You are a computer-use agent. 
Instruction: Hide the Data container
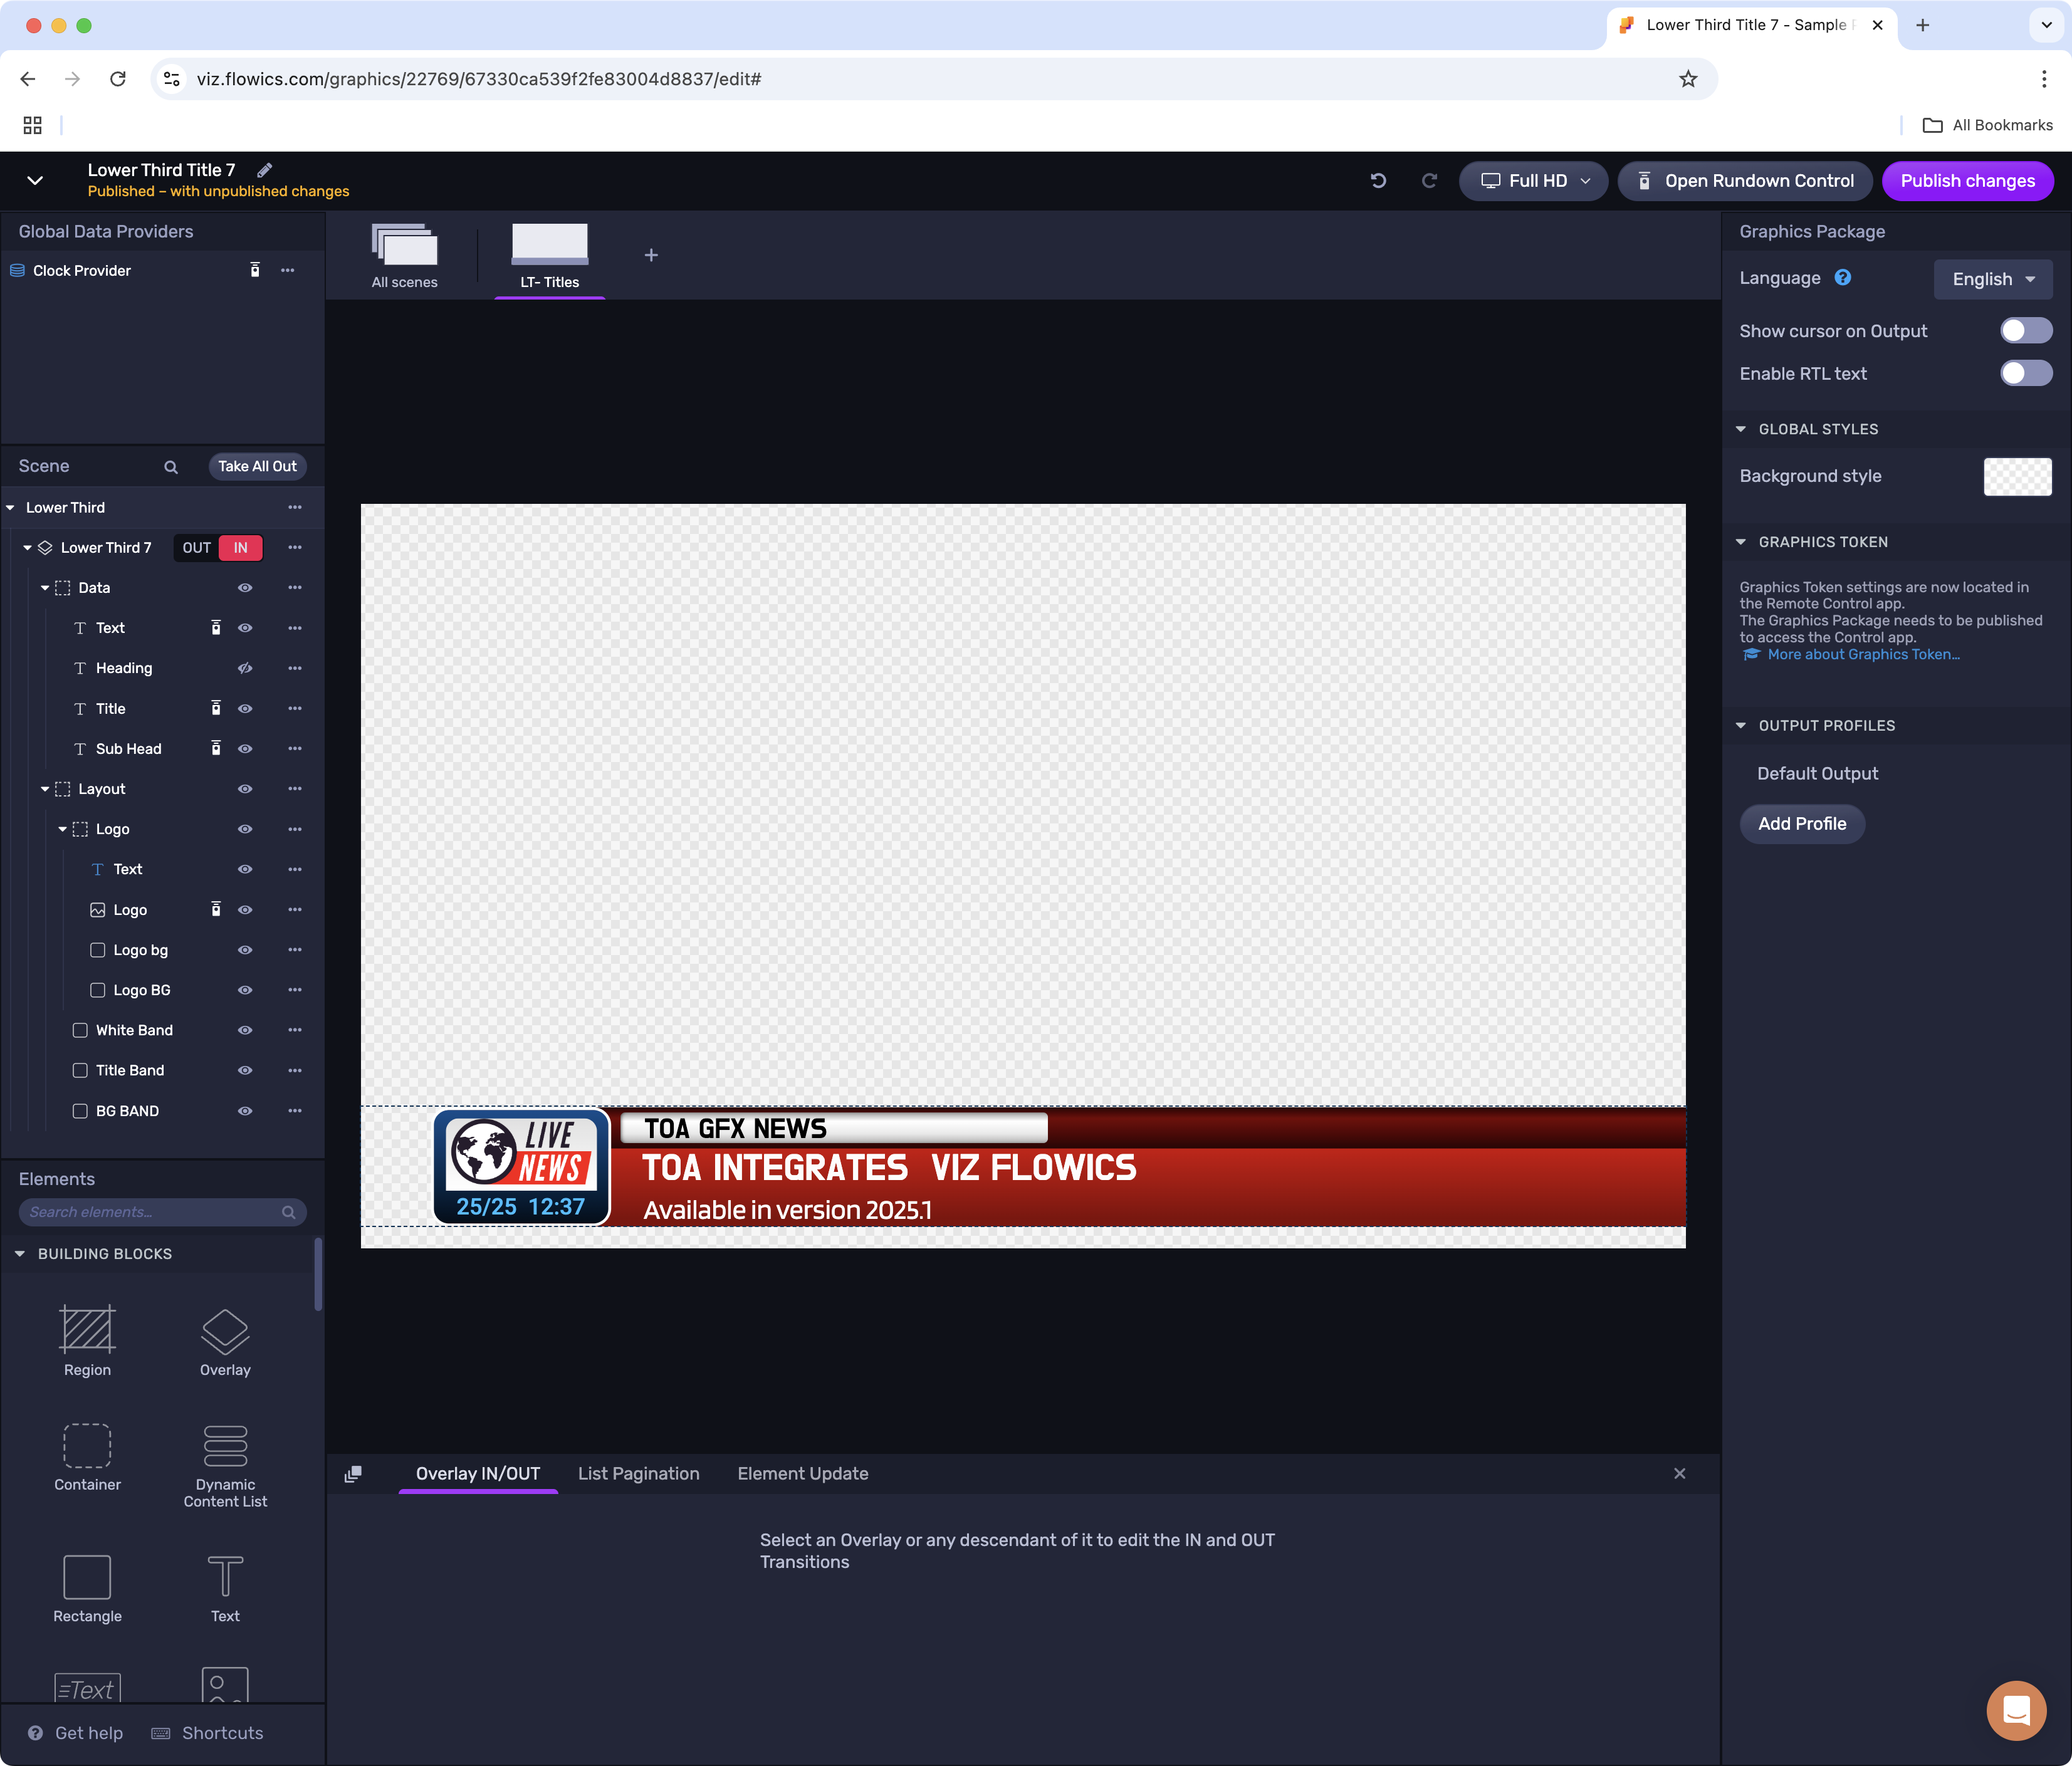tap(245, 588)
